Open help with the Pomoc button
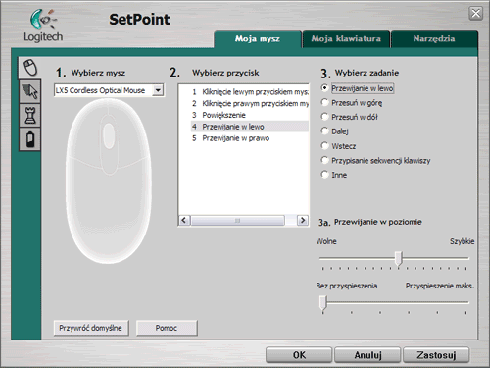This screenshot has height=368, width=490. pyautogui.click(x=166, y=328)
